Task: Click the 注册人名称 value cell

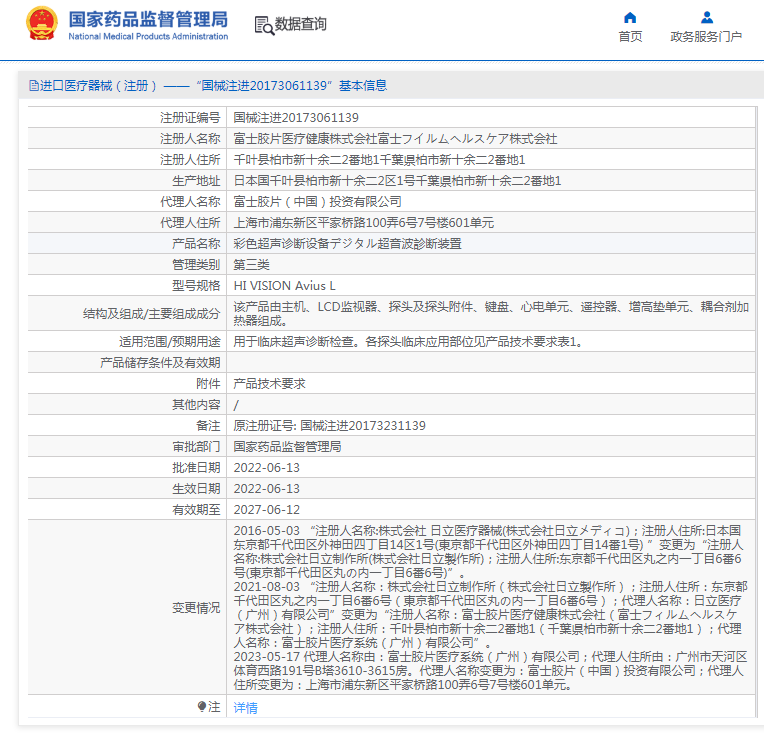Action: 395,139
